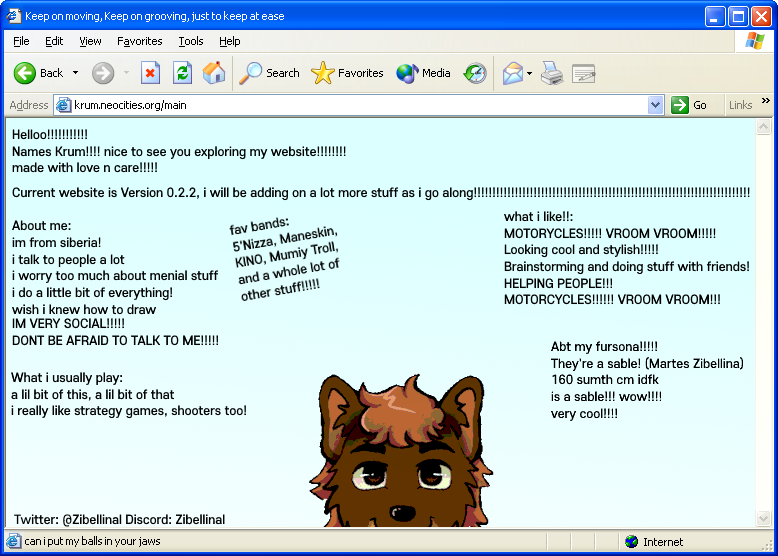The width and height of the screenshot is (778, 556).
Task: Expand the Mail button dropdown arrow
Action: click(x=529, y=73)
